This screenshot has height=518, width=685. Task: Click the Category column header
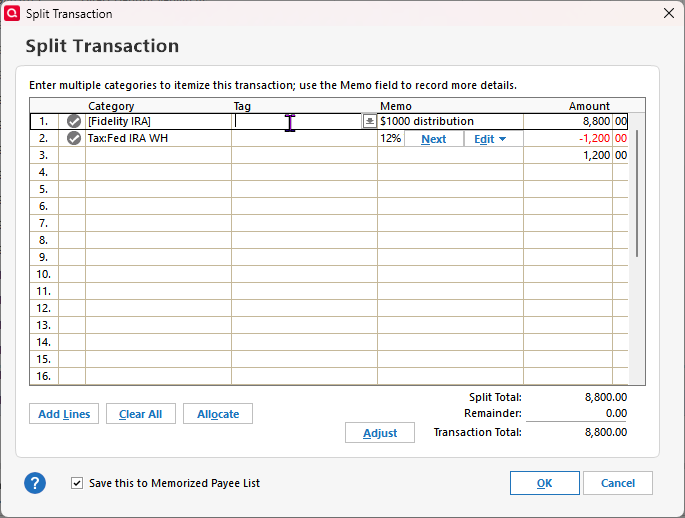(111, 106)
